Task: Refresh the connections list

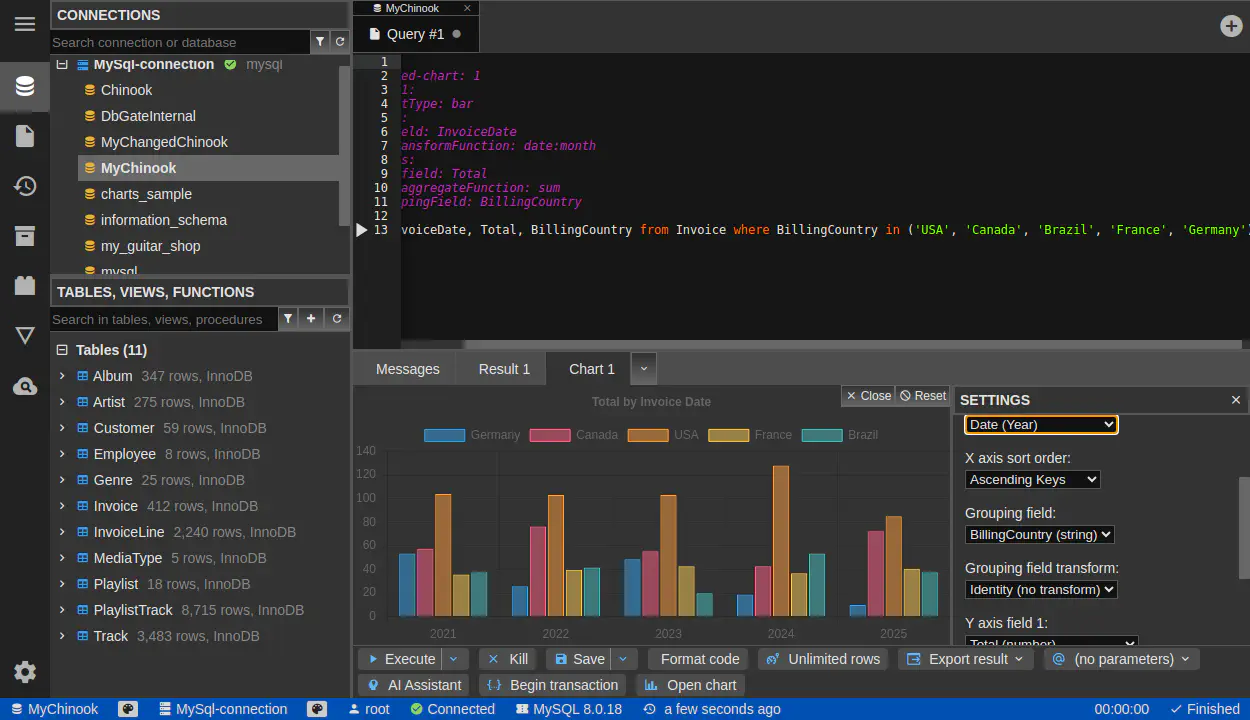Action: coord(340,42)
